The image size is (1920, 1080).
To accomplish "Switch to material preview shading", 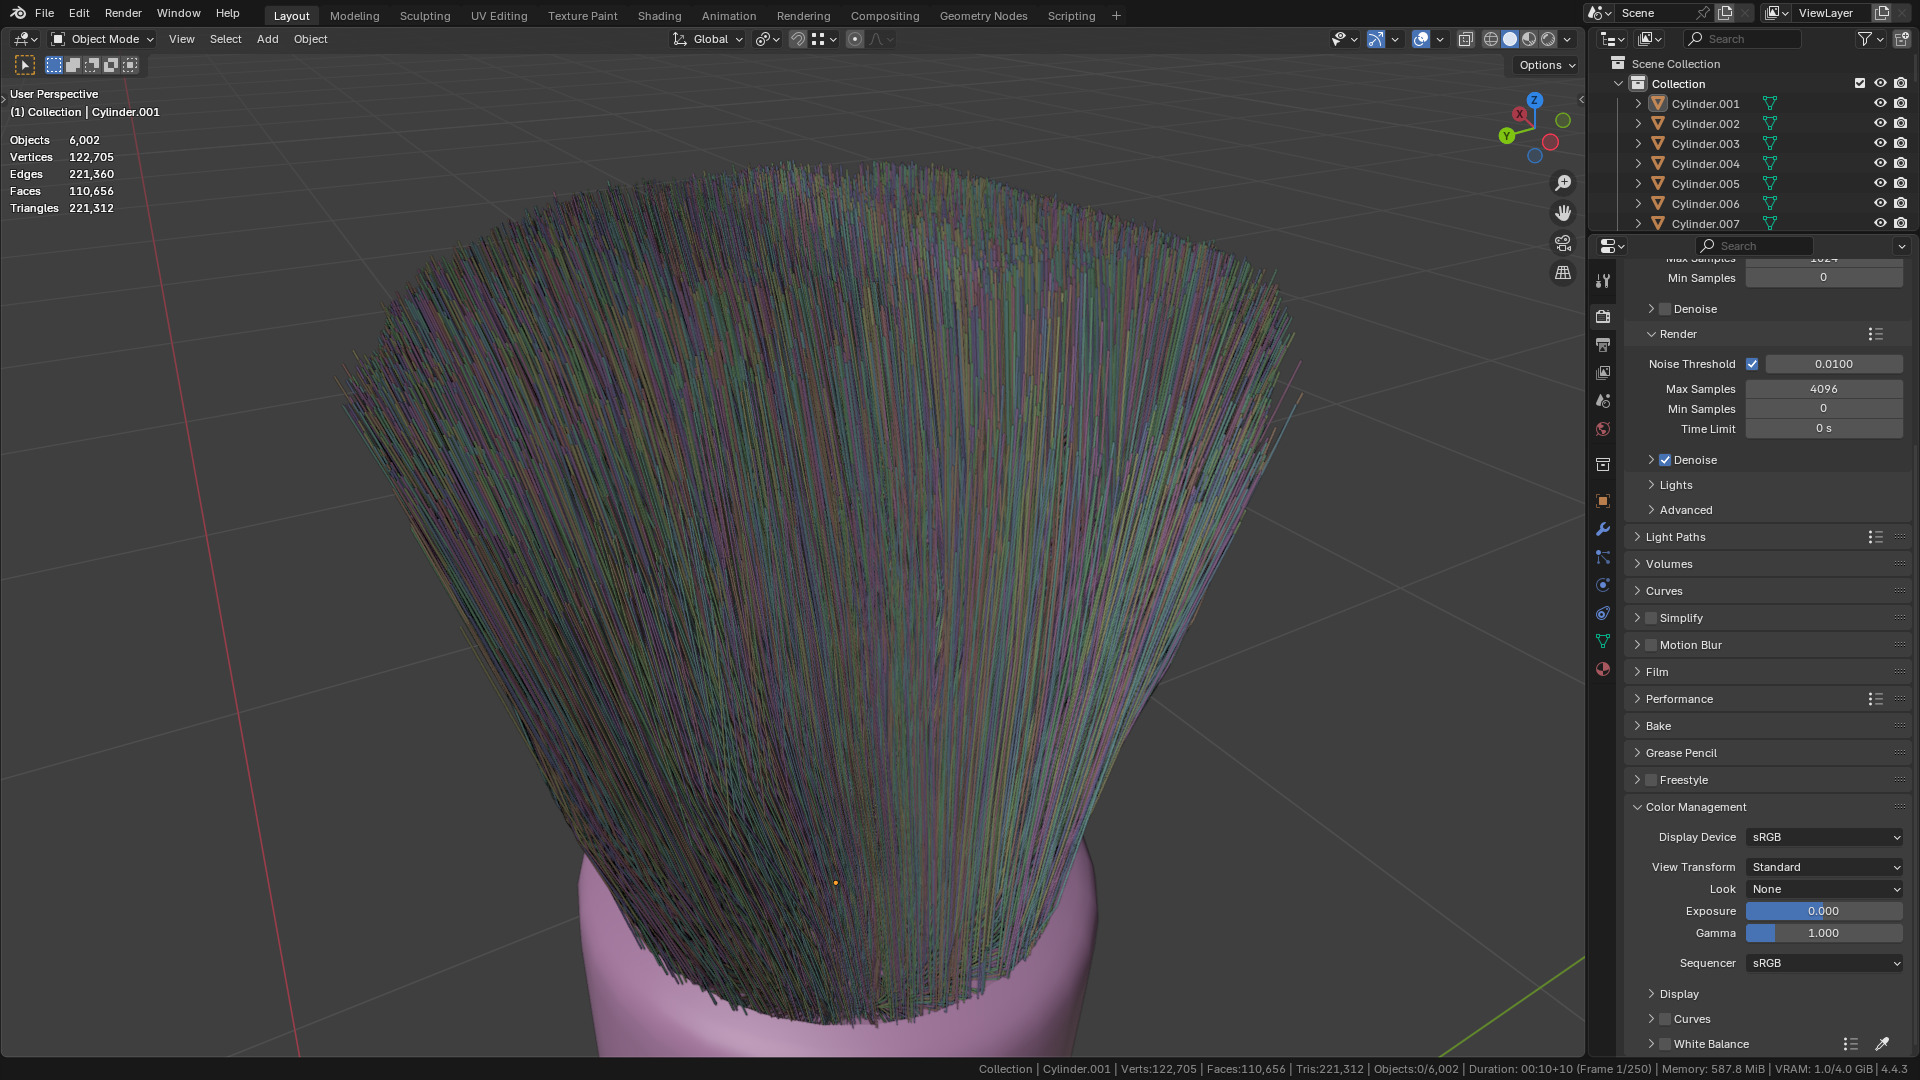I will point(1529,39).
